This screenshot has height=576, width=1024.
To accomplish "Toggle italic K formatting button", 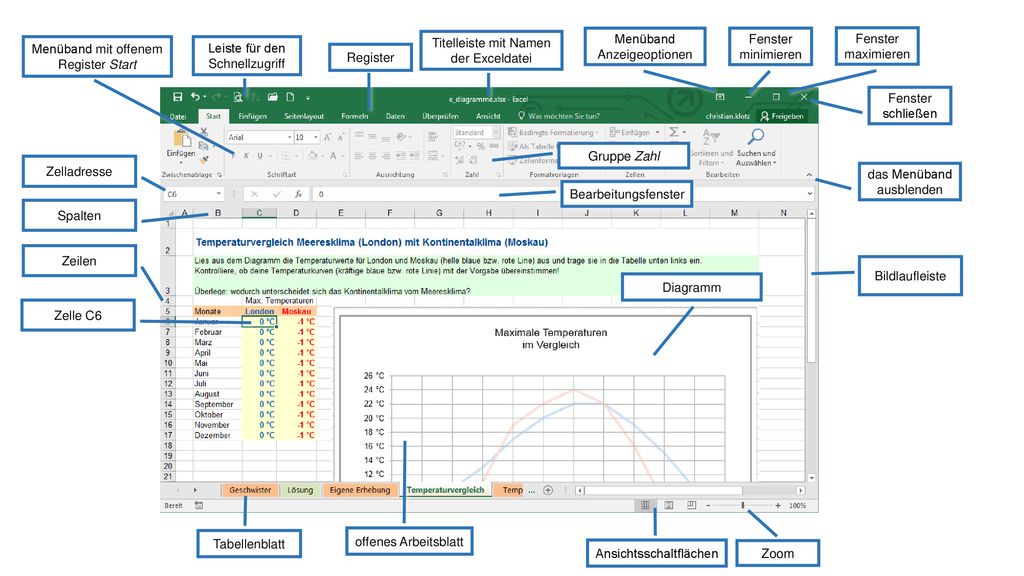I will click(x=246, y=156).
